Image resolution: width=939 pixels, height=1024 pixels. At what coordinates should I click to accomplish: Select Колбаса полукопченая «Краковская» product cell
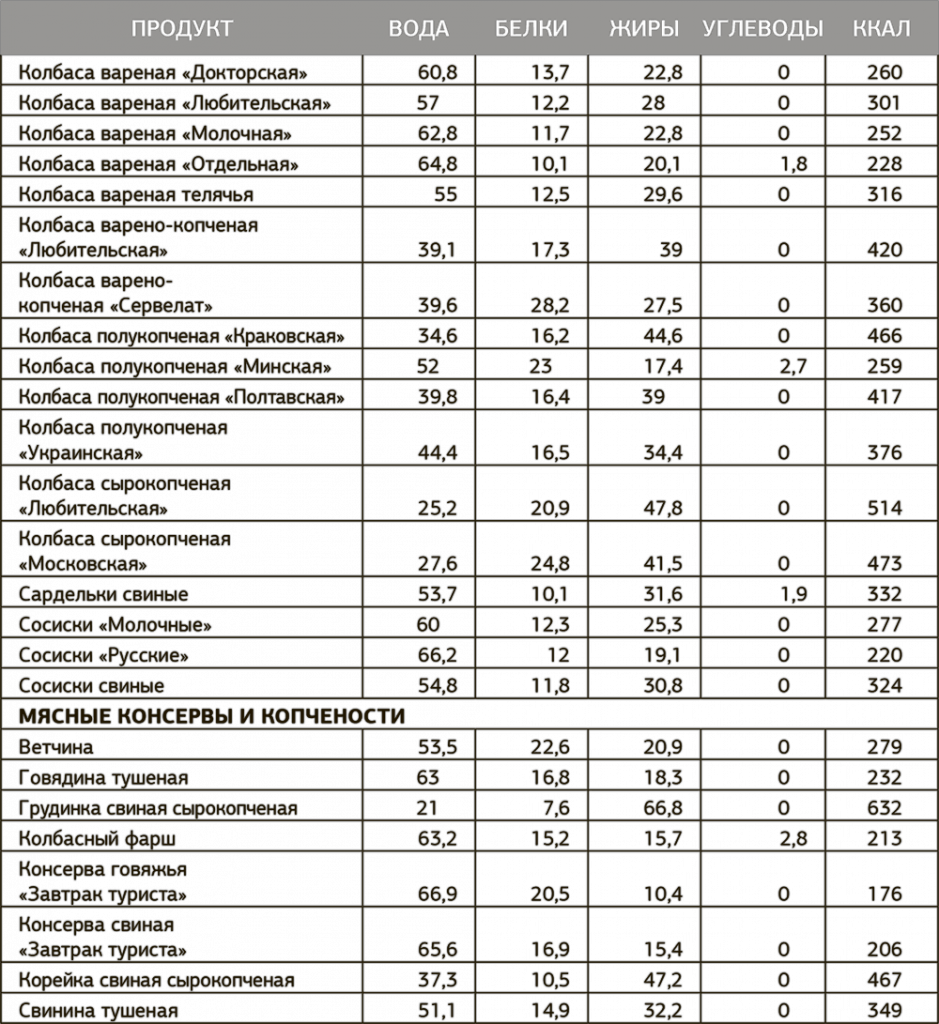pos(182,336)
